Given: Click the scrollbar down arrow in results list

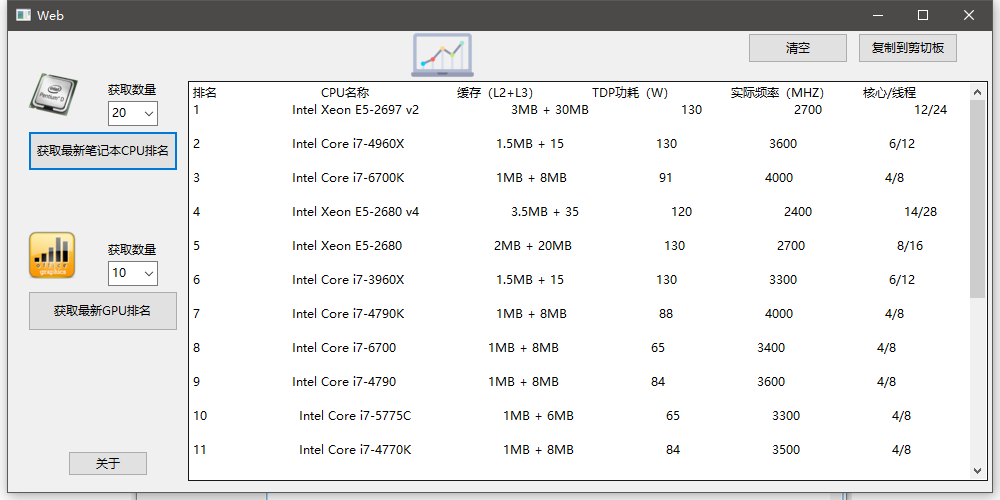Looking at the screenshot, I should click(x=978, y=471).
